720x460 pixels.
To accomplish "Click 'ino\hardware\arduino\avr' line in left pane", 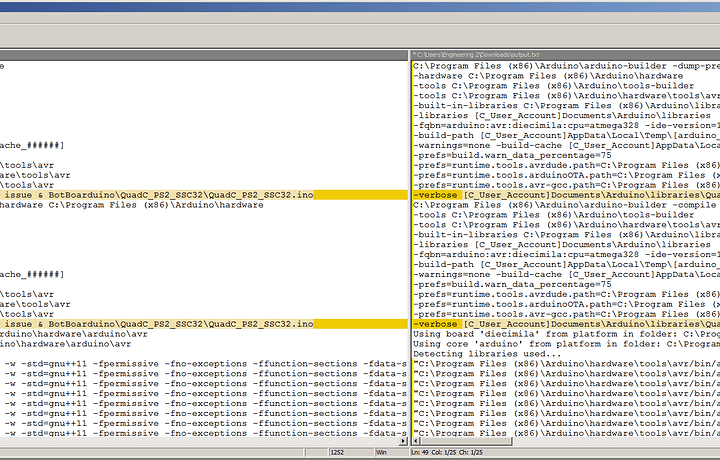I will coord(65,344).
